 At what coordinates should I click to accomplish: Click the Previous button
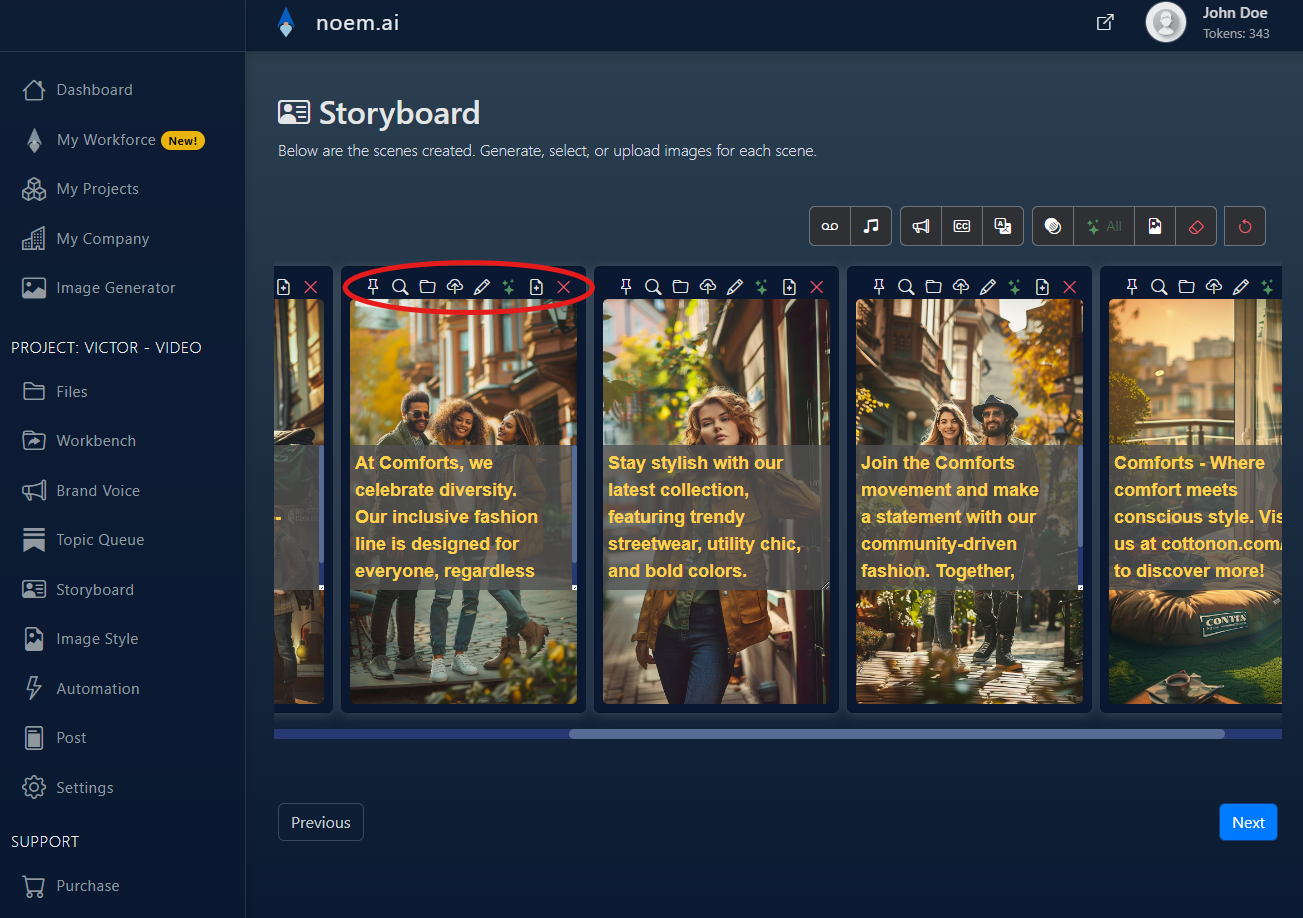pos(320,822)
